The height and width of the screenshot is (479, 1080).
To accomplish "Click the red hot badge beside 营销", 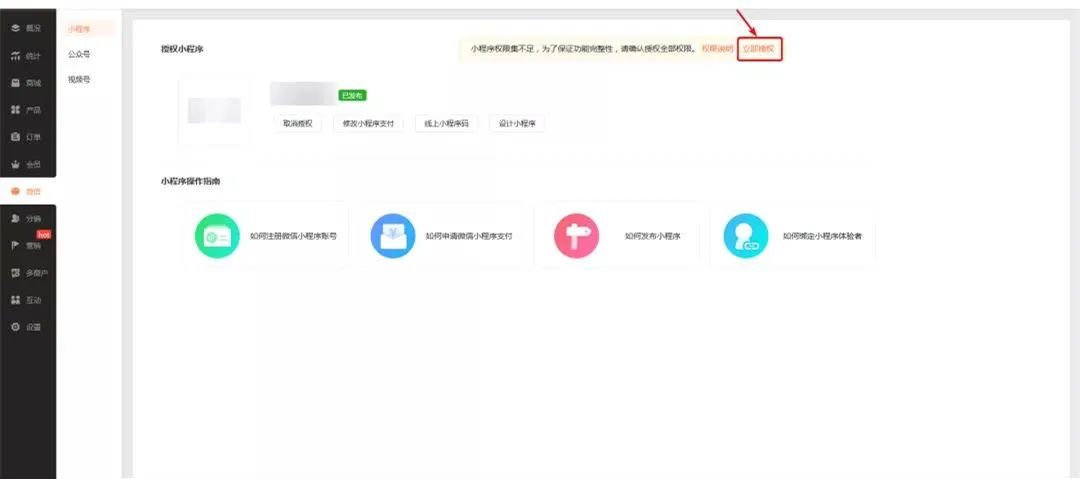I will pyautogui.click(x=44, y=234).
